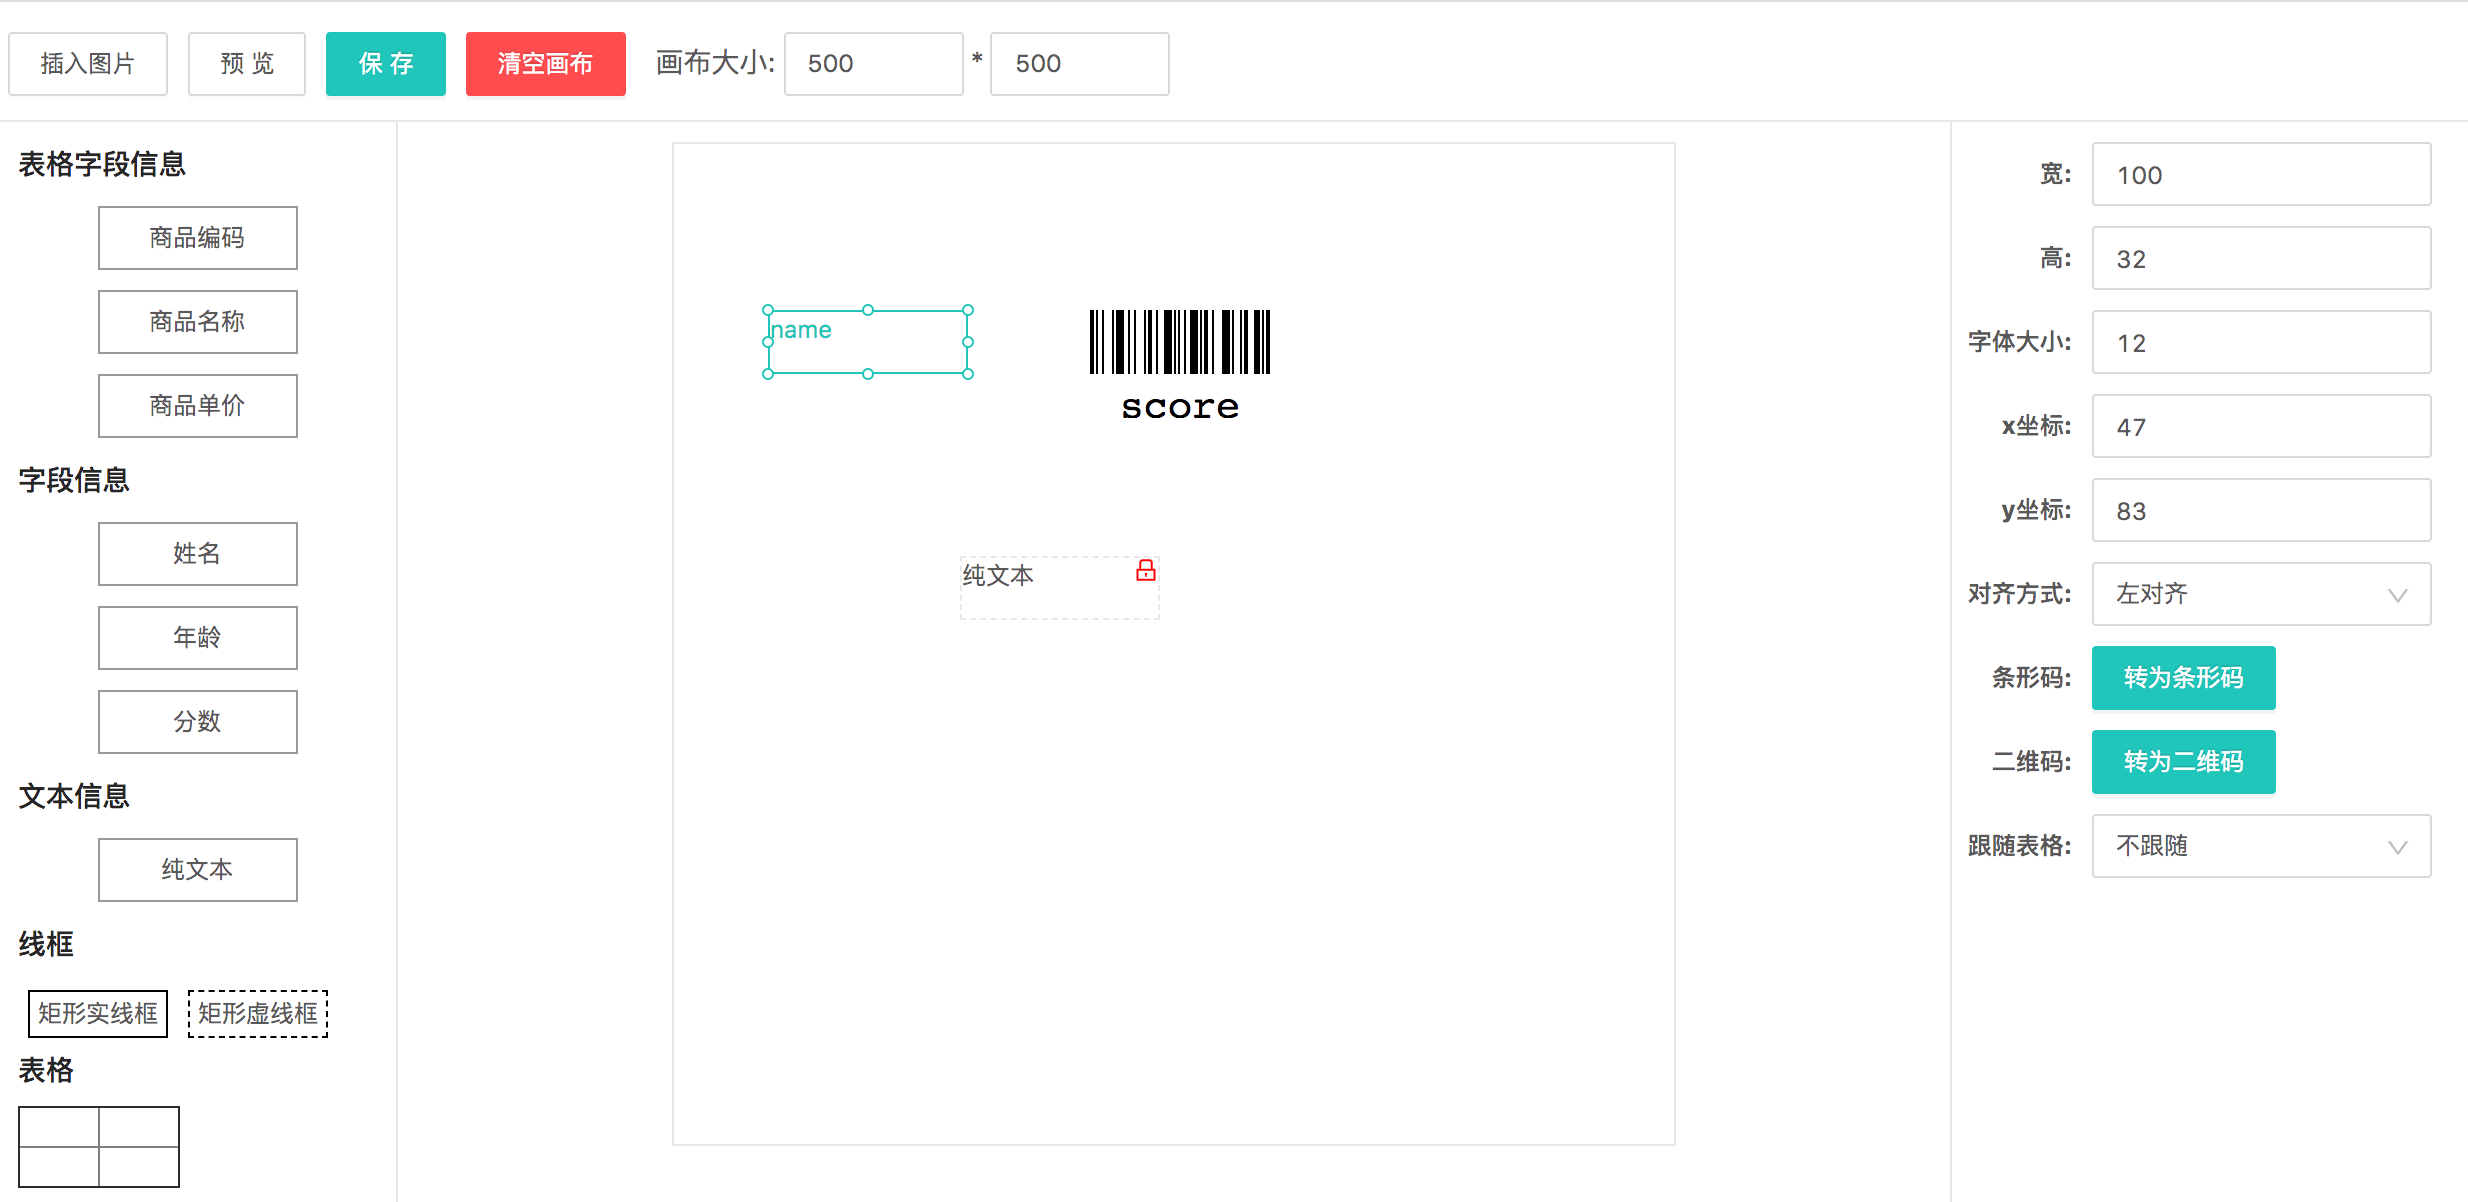Click the 转为条形码 button
The image size is (2468, 1202).
2183,678
